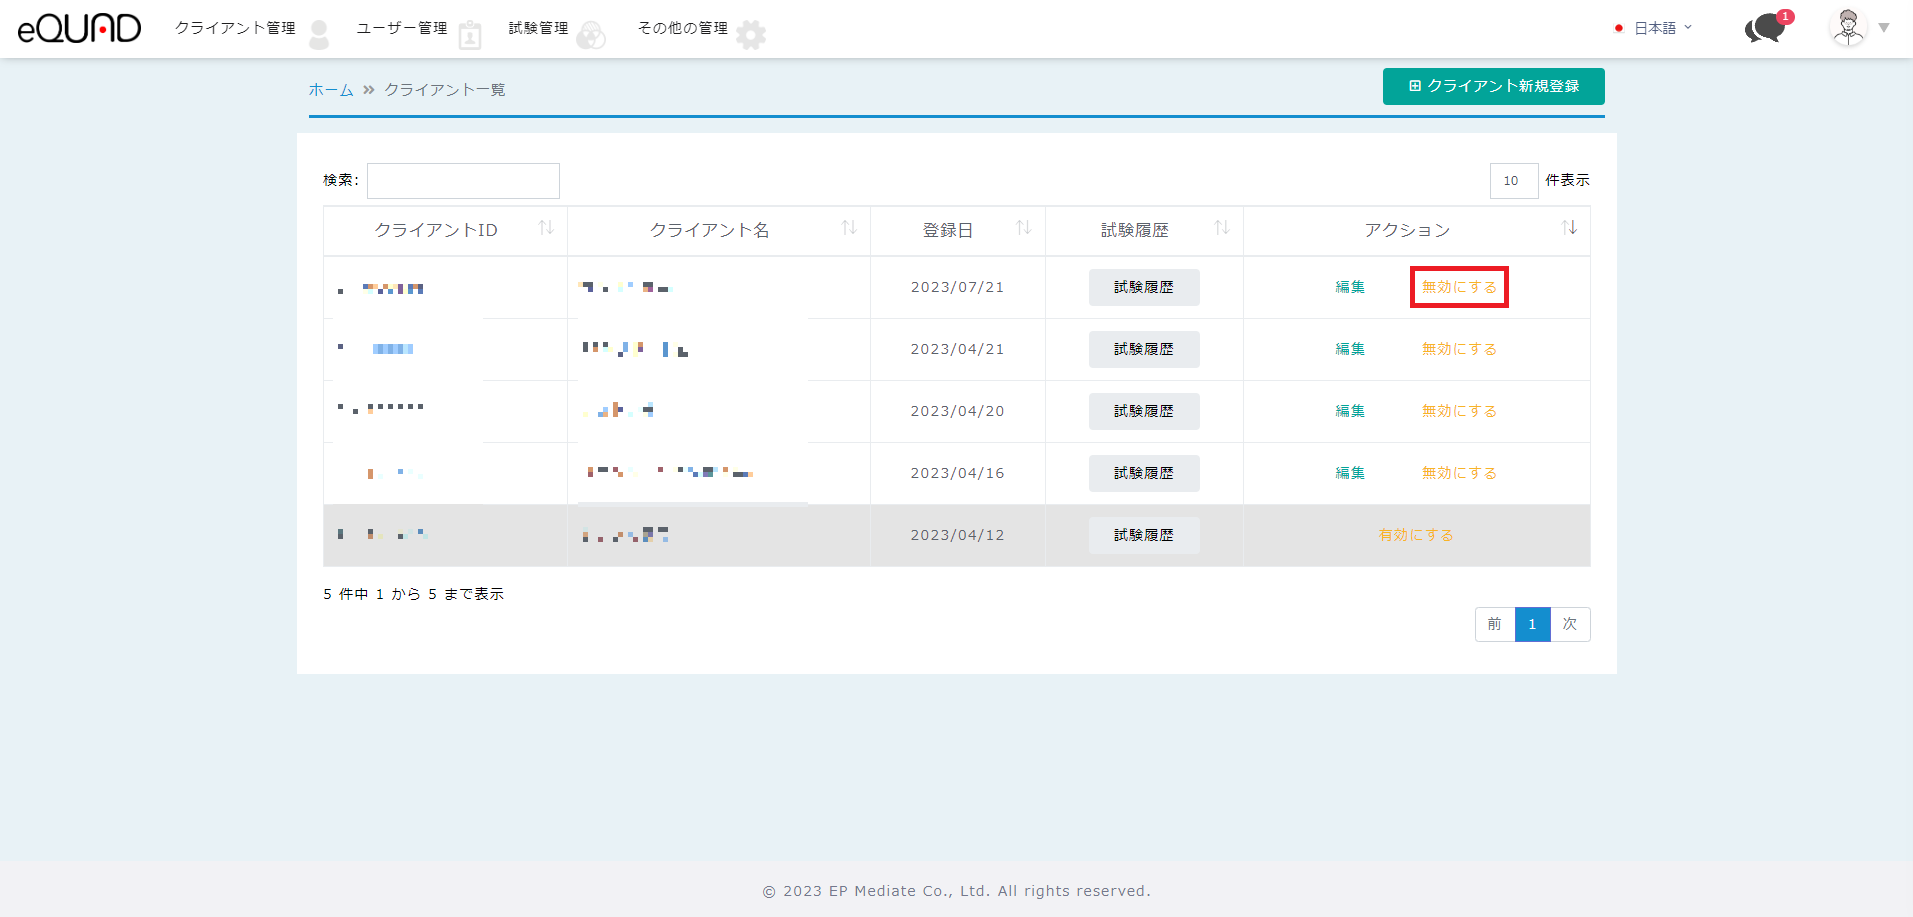Focus the 検索 search input field

[463, 181]
